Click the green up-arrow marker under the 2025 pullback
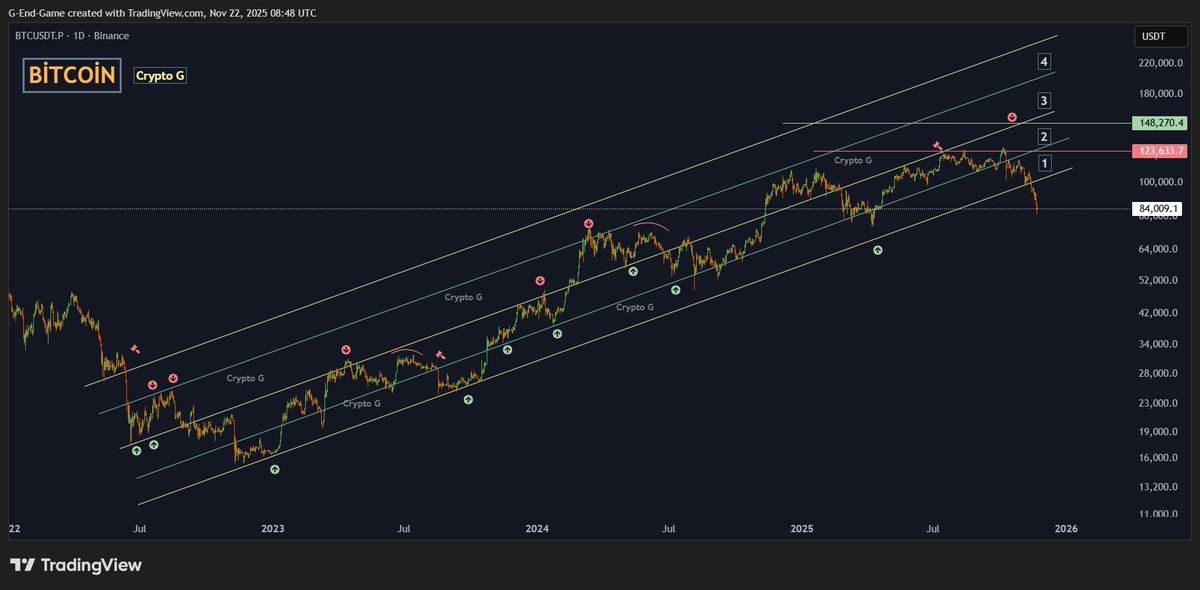Viewport: 1200px width, 590px height. [878, 250]
